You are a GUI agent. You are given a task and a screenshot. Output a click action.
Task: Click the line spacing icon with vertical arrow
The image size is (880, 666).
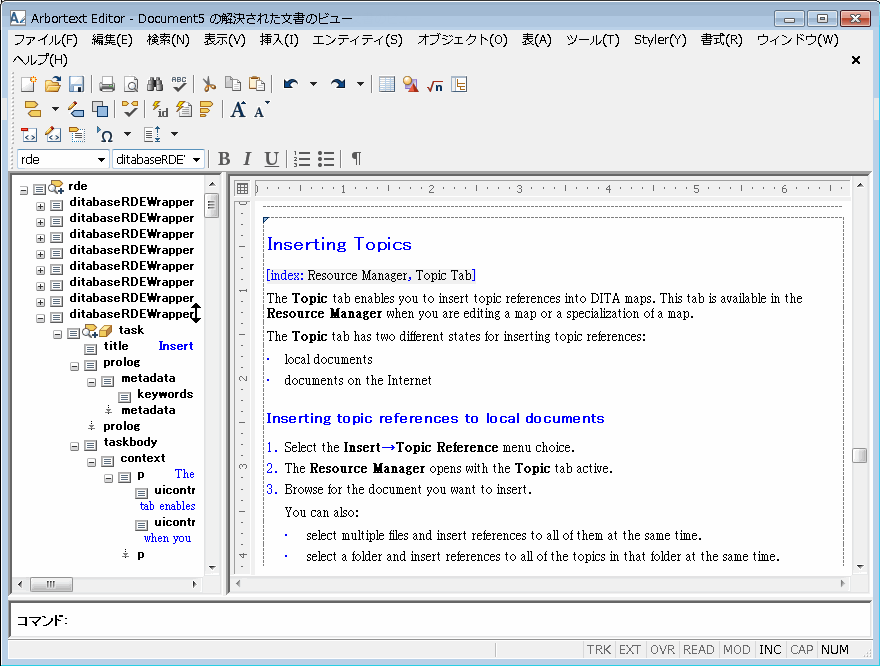tap(153, 134)
